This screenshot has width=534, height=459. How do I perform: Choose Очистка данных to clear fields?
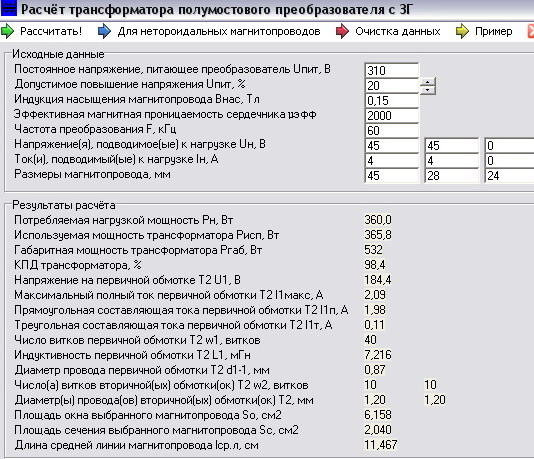(398, 31)
